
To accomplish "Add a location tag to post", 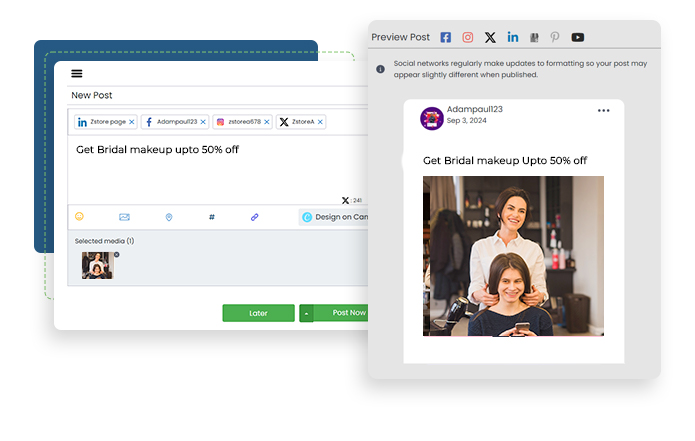I will click(x=168, y=216).
